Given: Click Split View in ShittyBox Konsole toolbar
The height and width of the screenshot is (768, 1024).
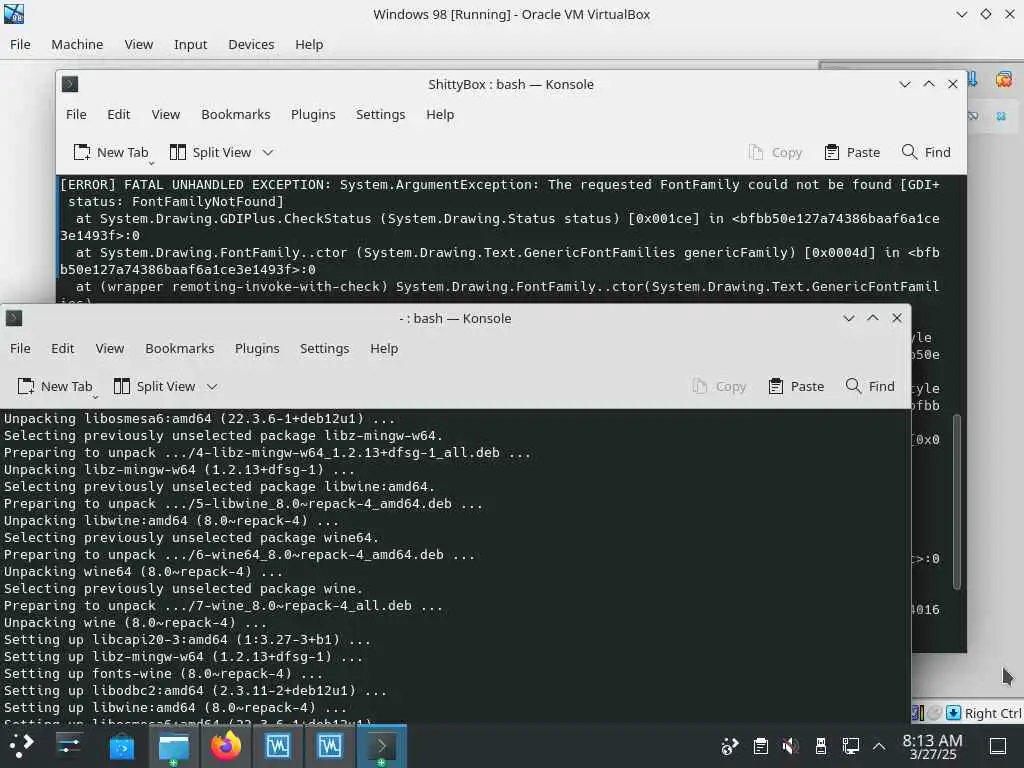Looking at the screenshot, I should 210,152.
